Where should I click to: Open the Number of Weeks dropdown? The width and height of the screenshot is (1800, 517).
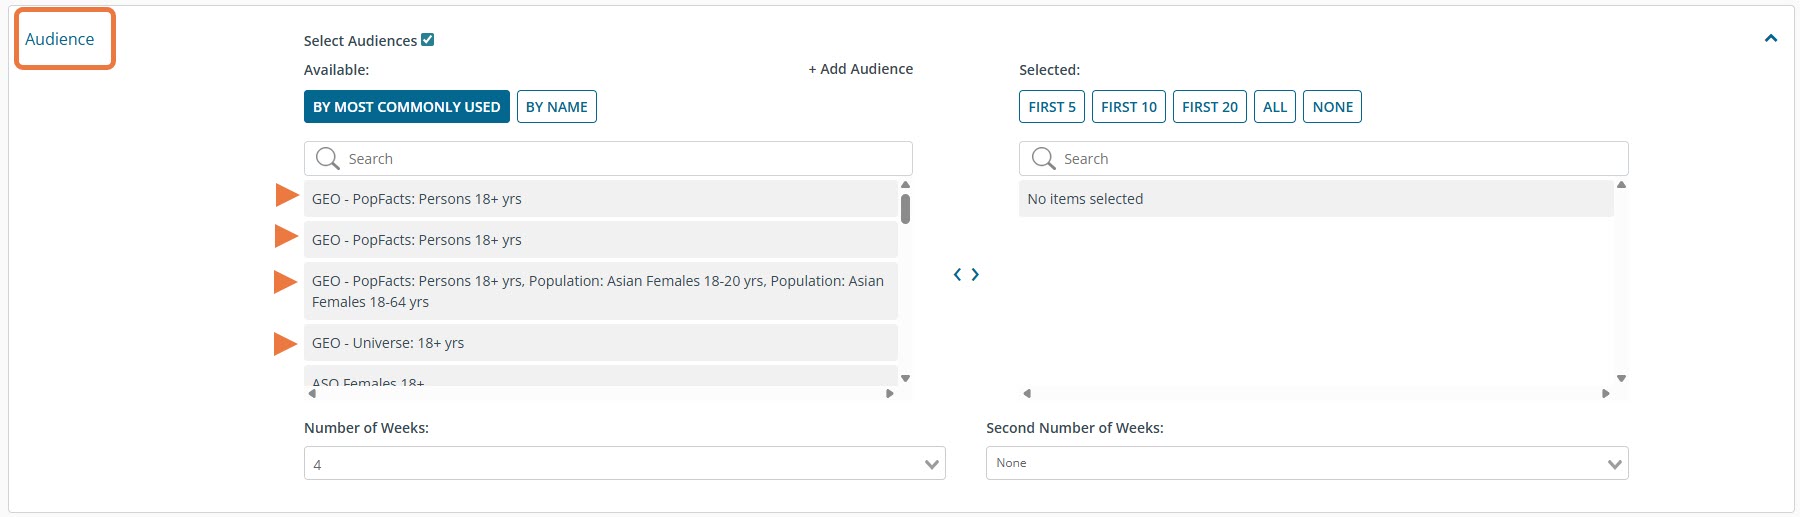(x=624, y=464)
